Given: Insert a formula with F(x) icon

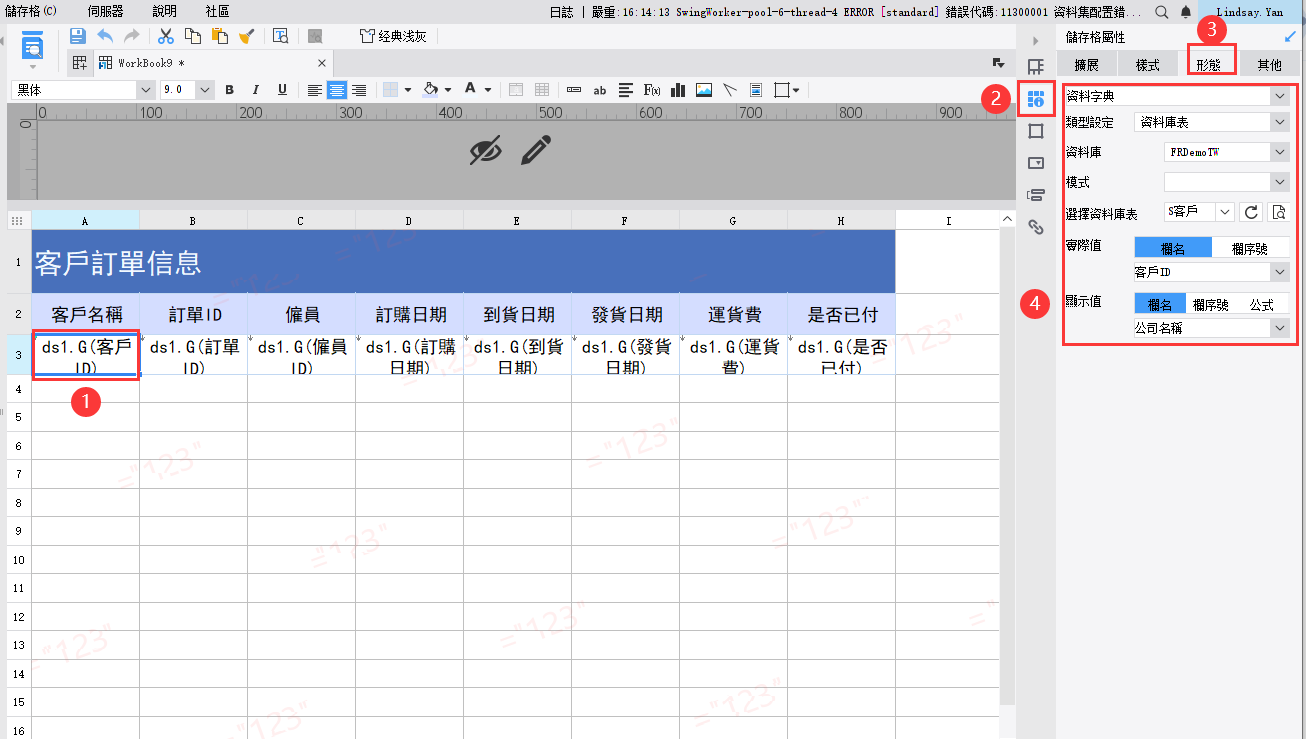Looking at the screenshot, I should [652, 90].
